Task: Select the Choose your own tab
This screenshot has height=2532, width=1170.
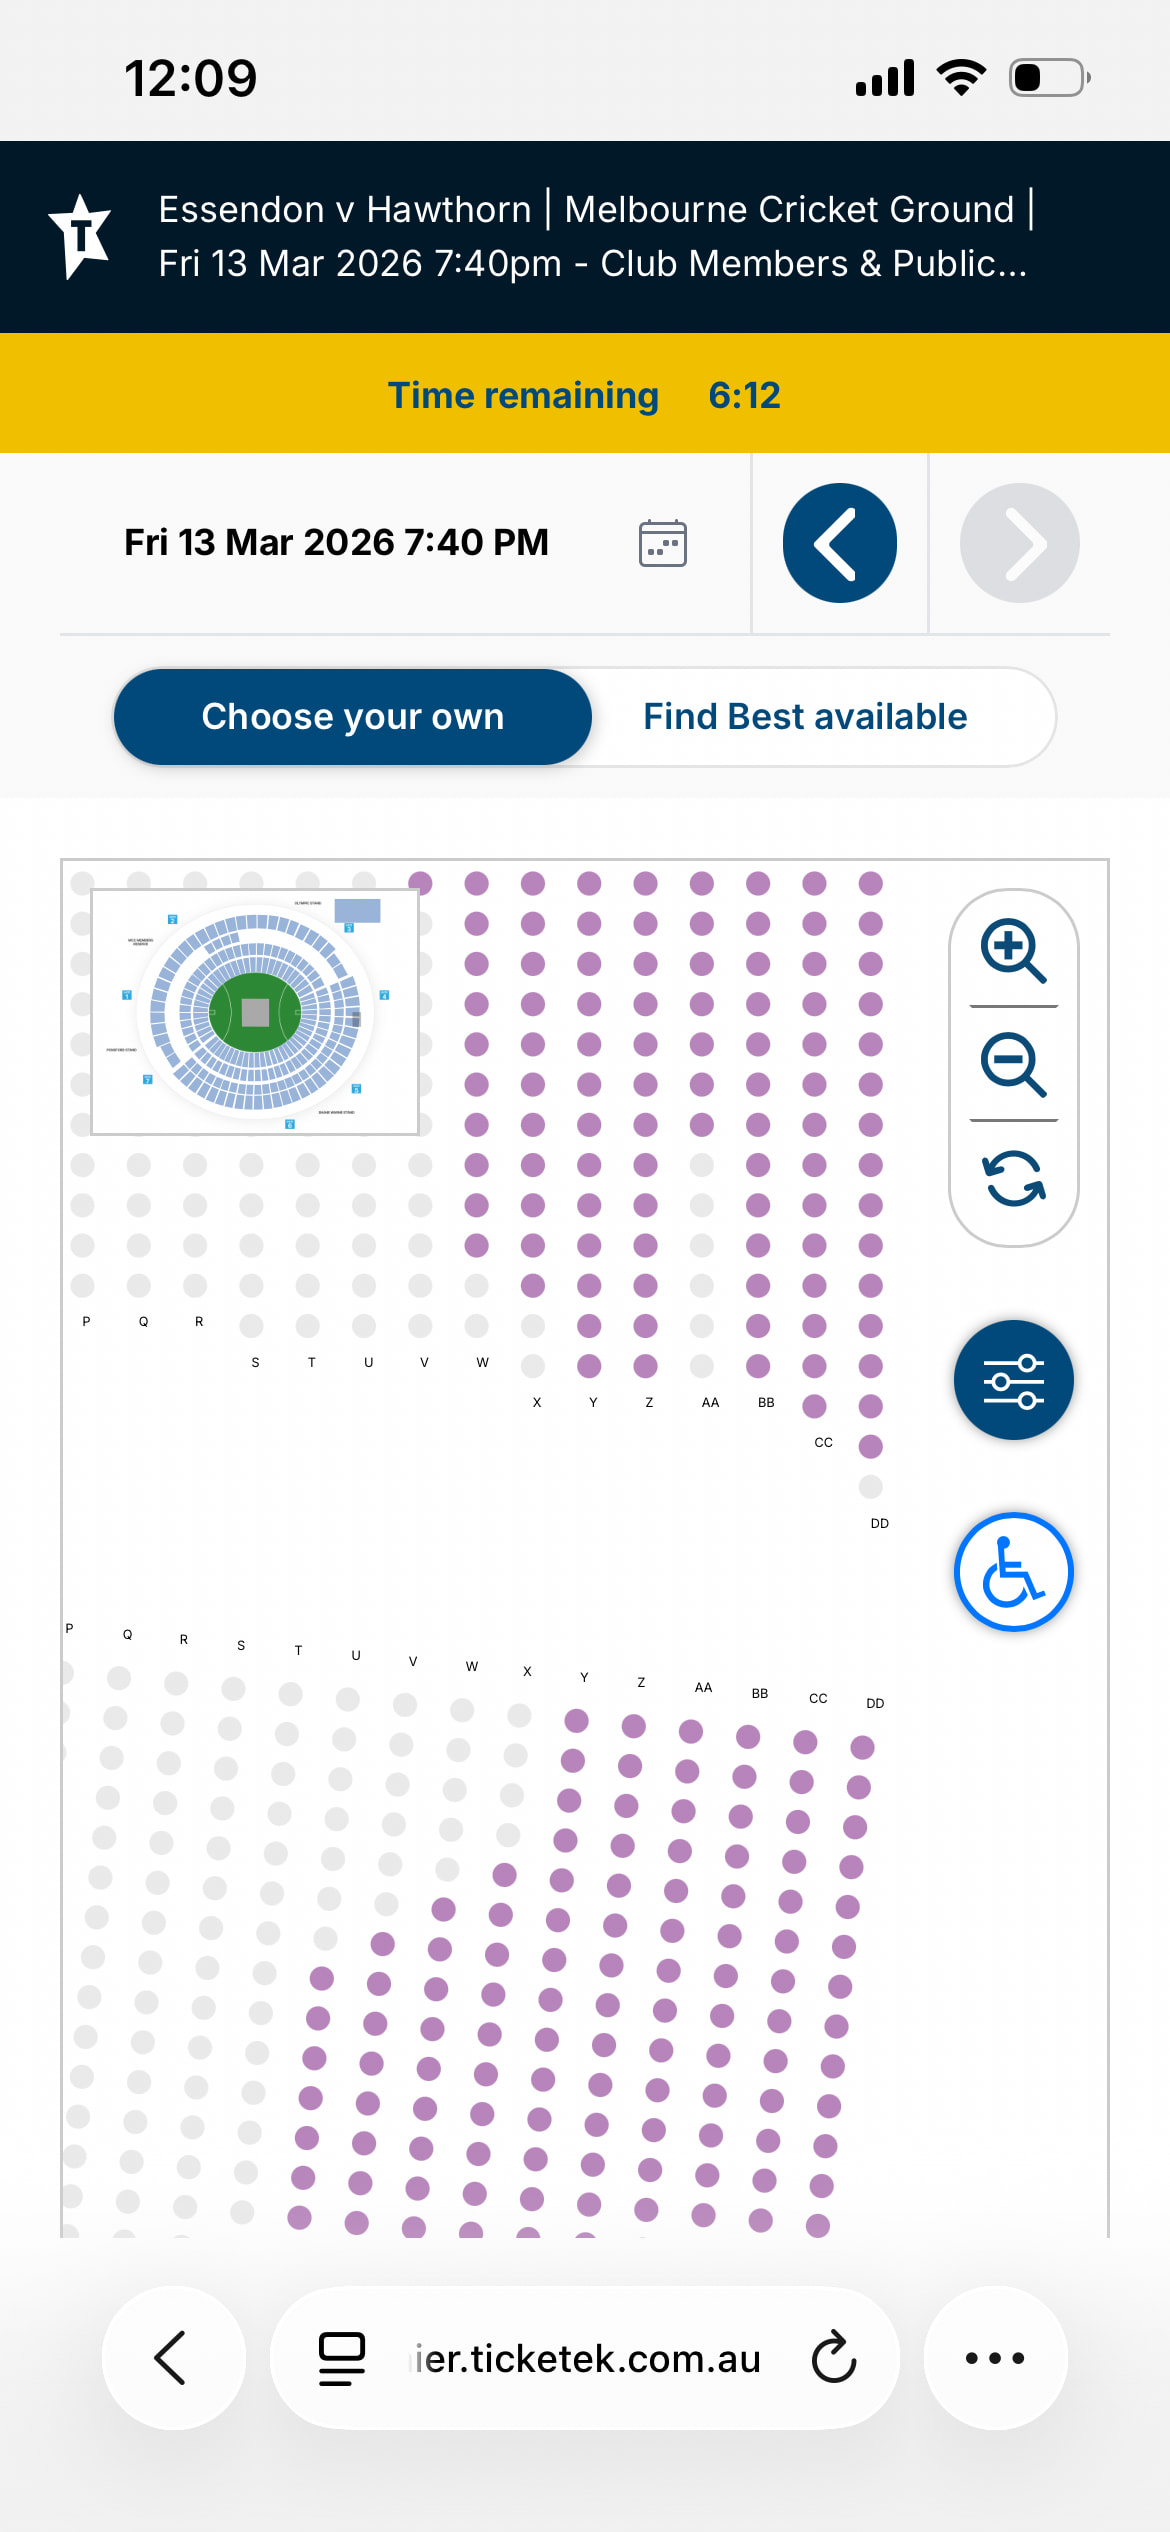Action: 352,717
